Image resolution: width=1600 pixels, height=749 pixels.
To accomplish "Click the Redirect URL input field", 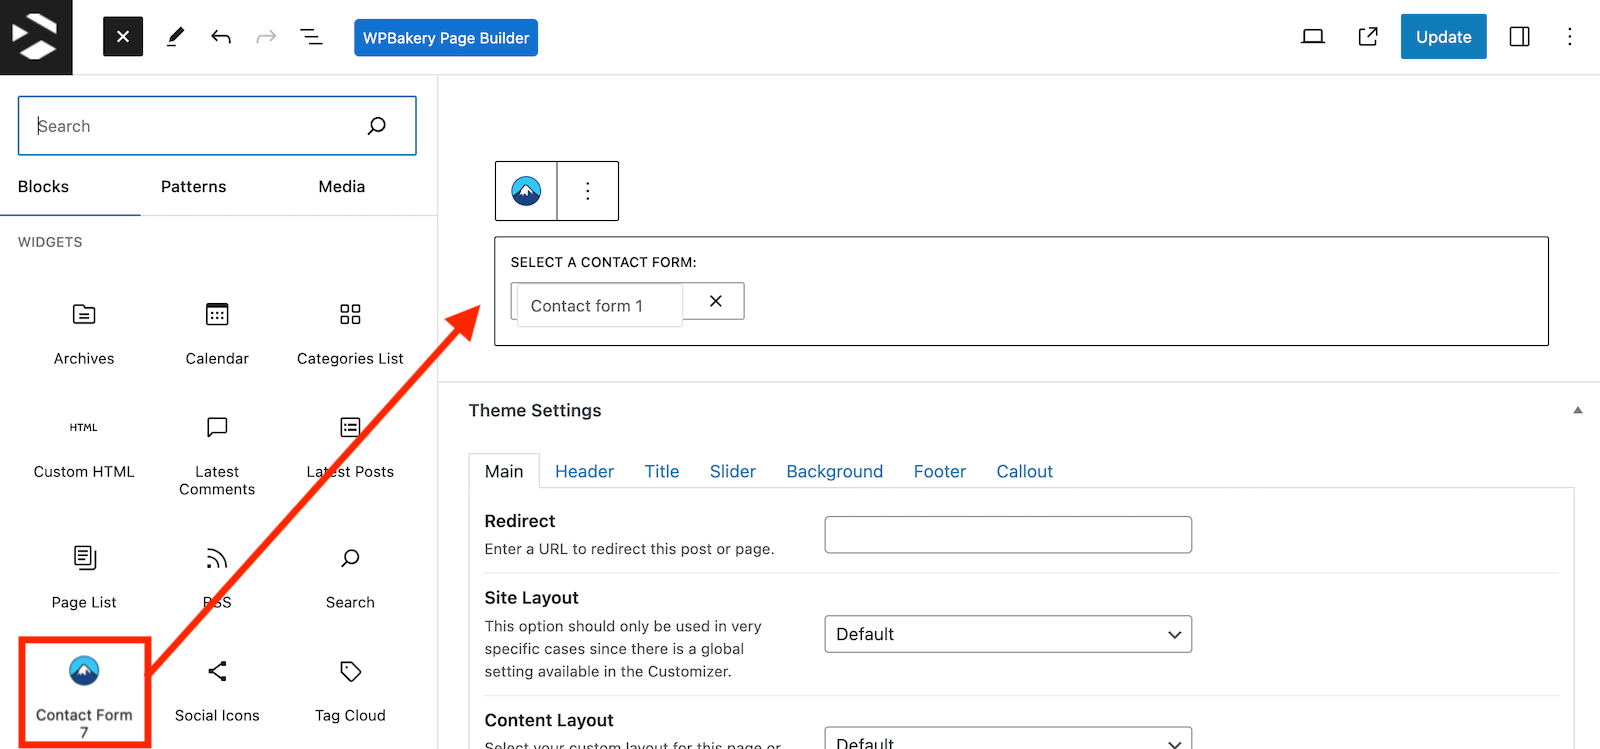I will point(1008,535).
